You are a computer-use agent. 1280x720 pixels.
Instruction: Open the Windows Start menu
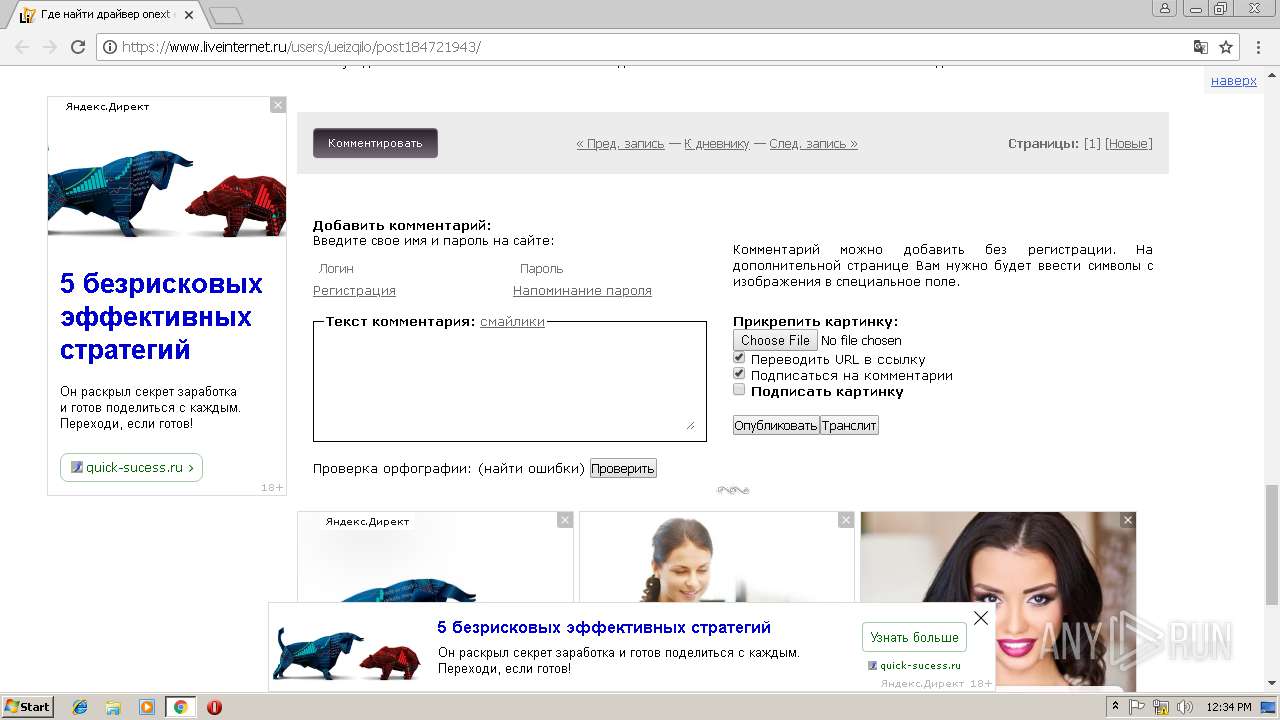tap(27, 707)
